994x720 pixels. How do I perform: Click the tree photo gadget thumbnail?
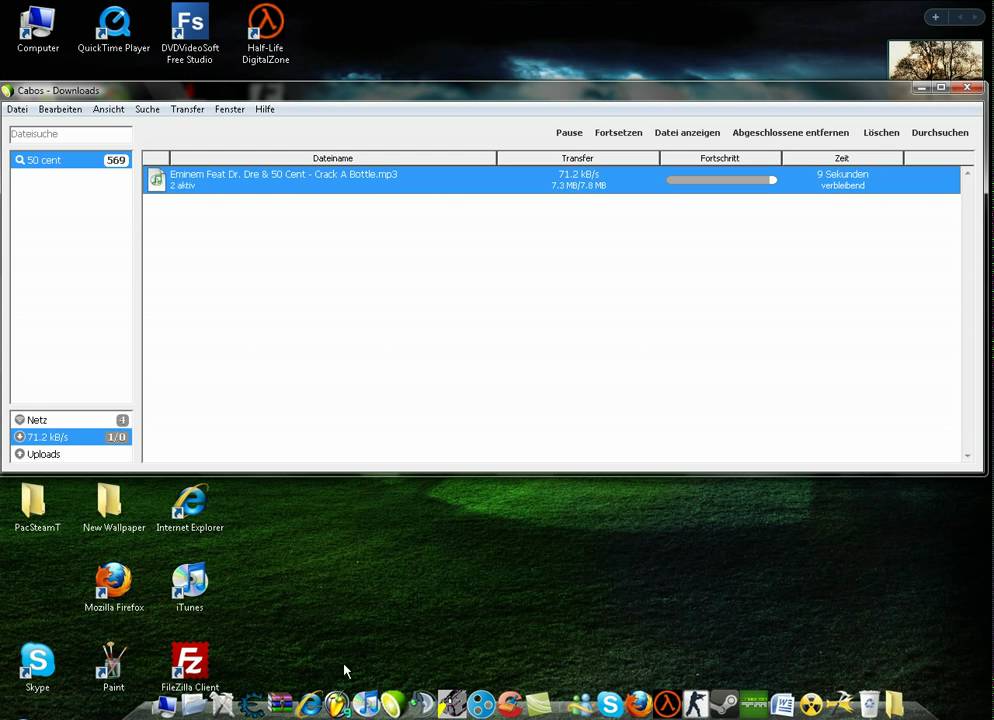point(935,60)
